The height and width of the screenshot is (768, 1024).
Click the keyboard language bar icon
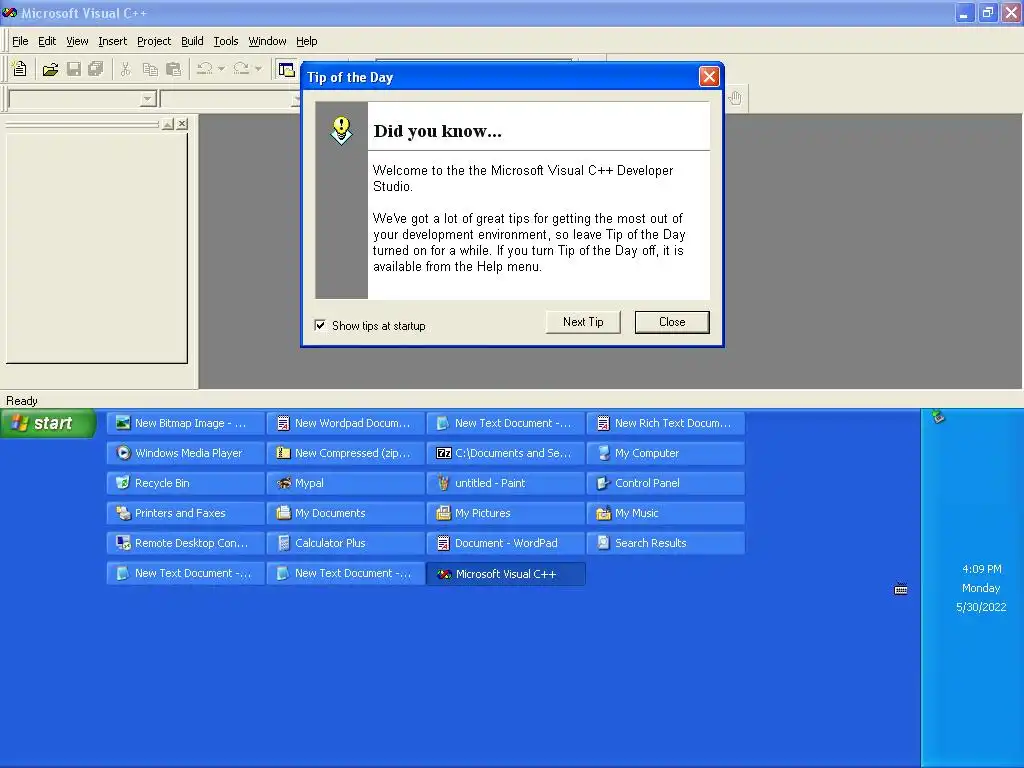point(901,589)
